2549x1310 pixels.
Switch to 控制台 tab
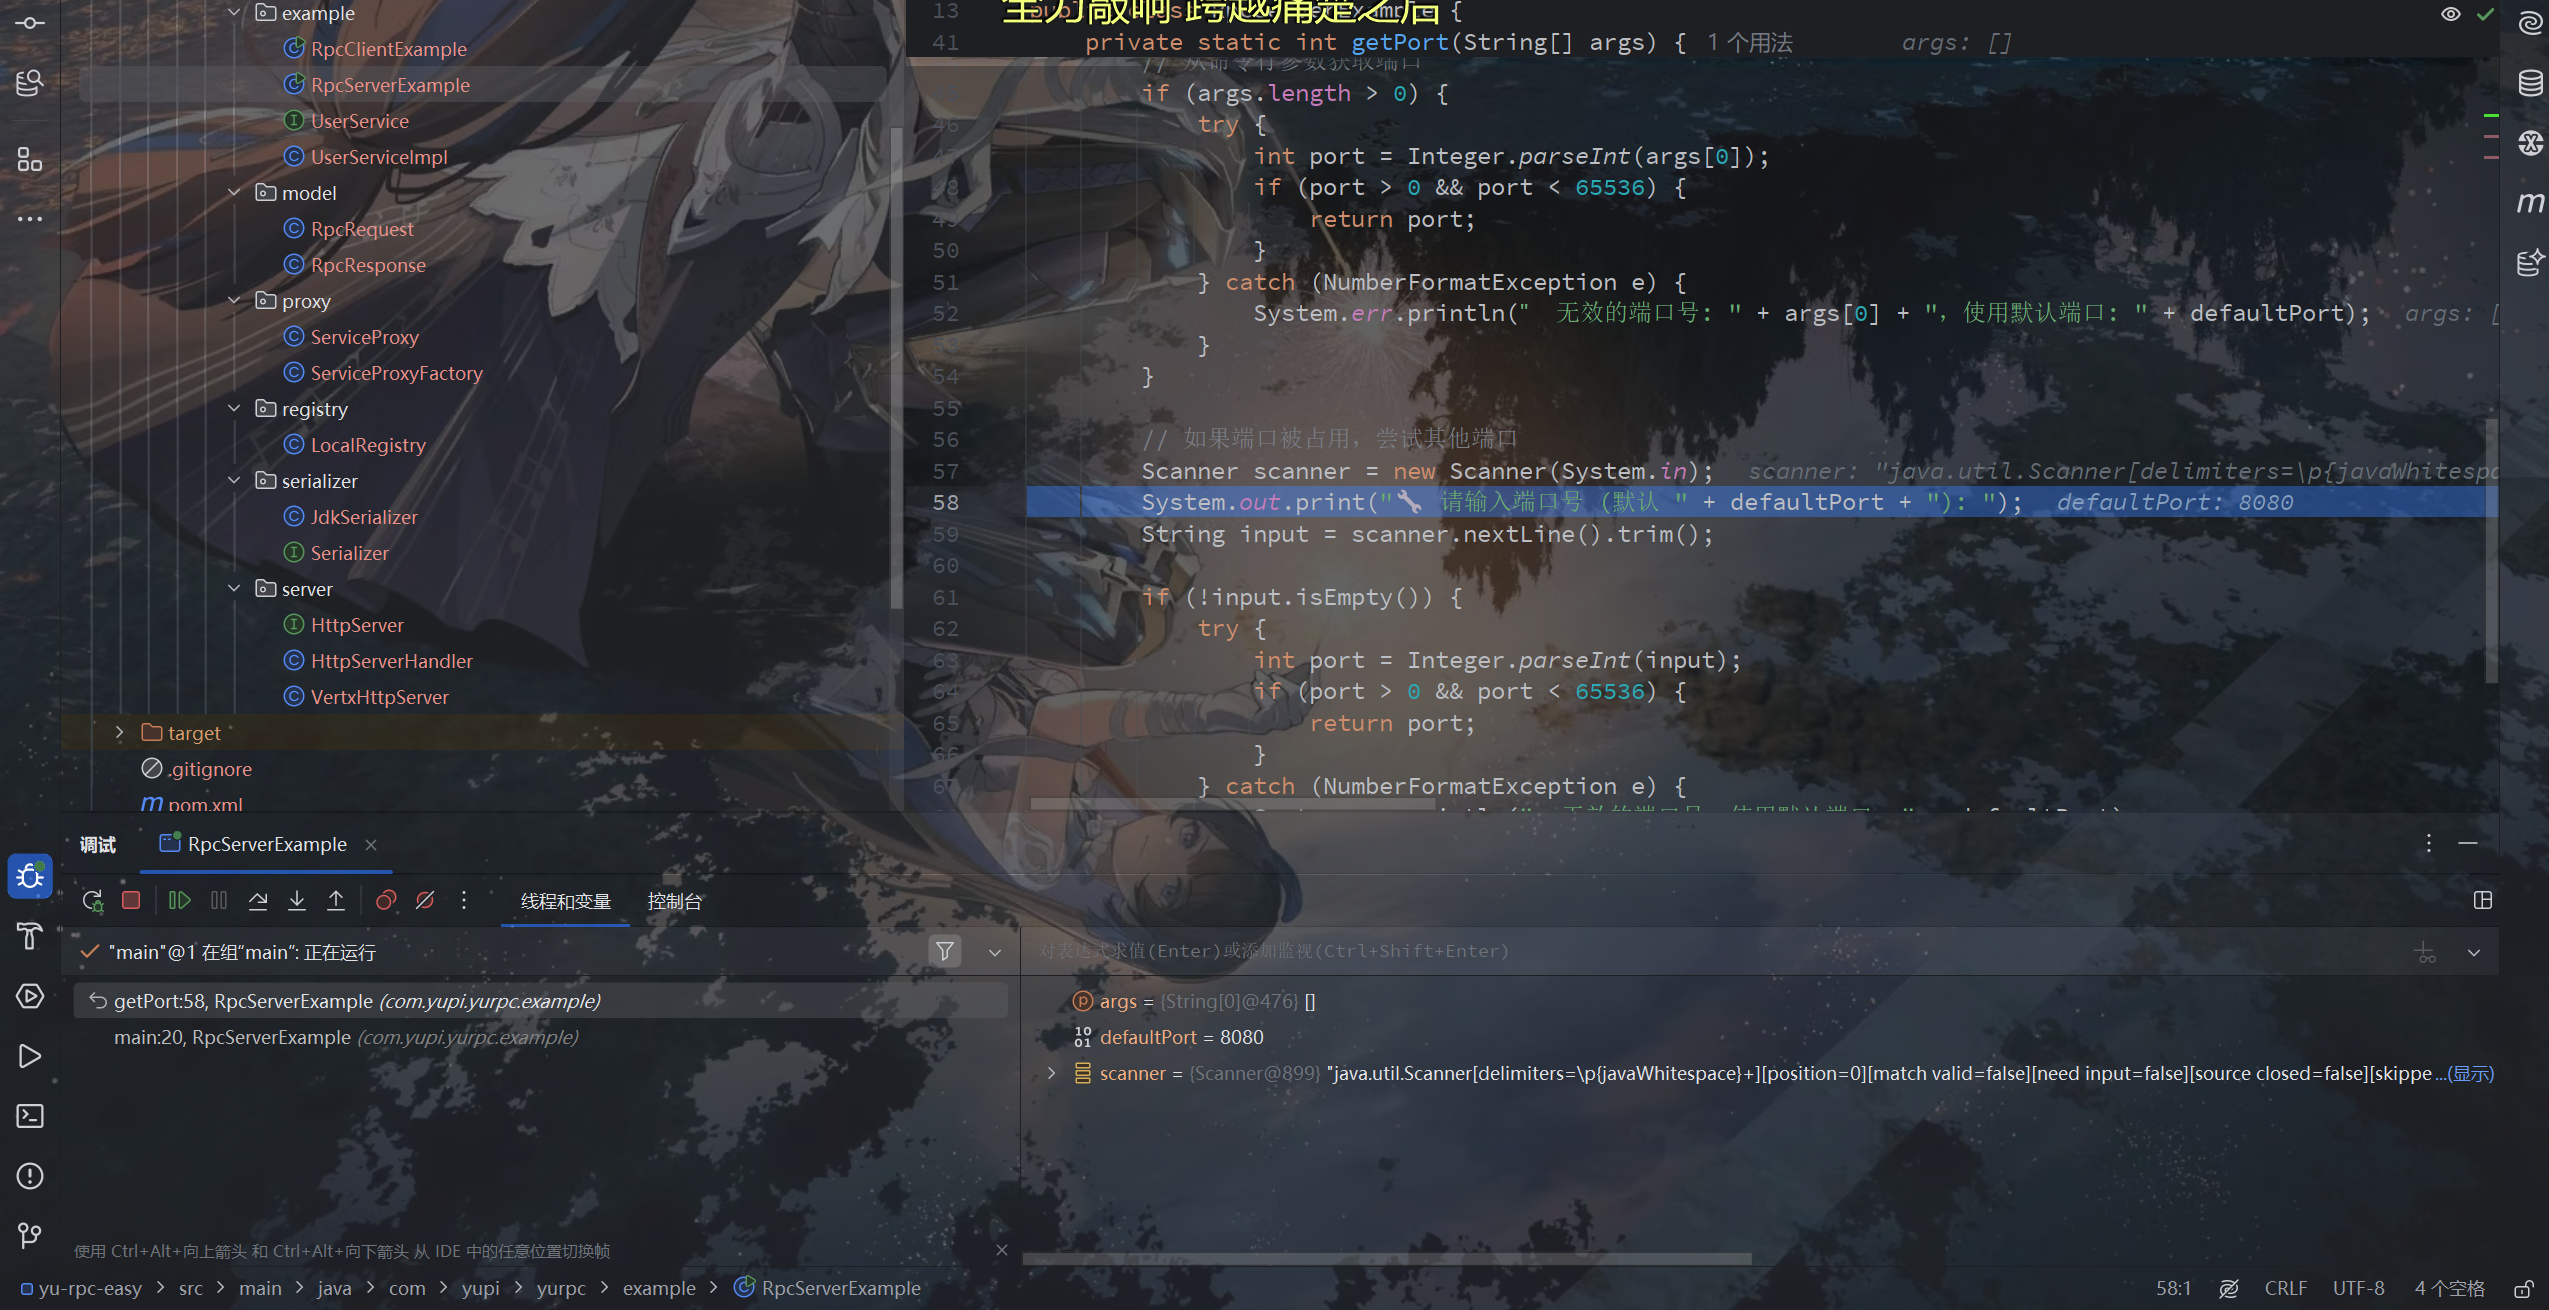coord(675,901)
